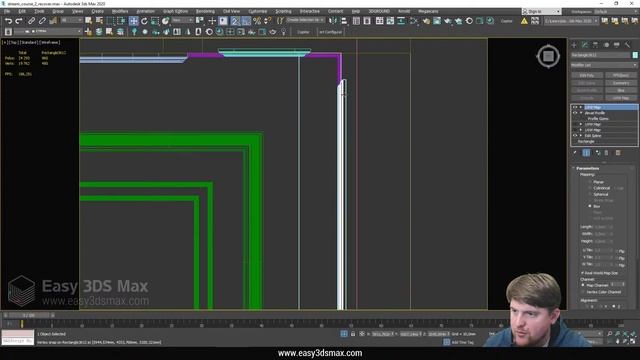Toggle the Selection Lock icon in status bar
640x360 pixels.
(x=353, y=334)
